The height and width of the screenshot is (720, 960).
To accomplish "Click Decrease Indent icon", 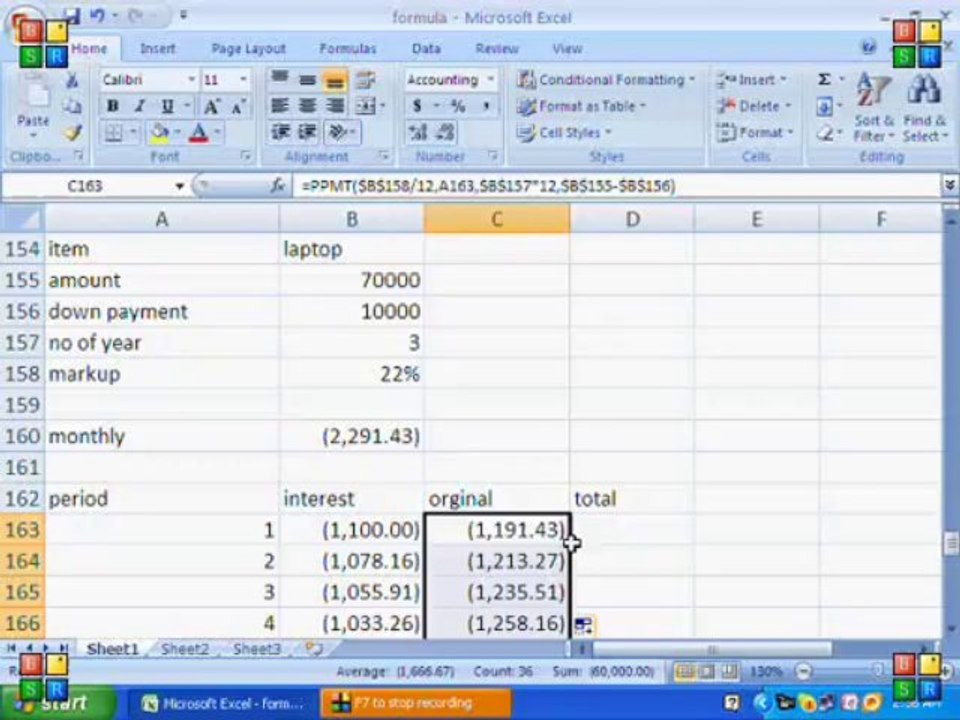I will pos(280,132).
